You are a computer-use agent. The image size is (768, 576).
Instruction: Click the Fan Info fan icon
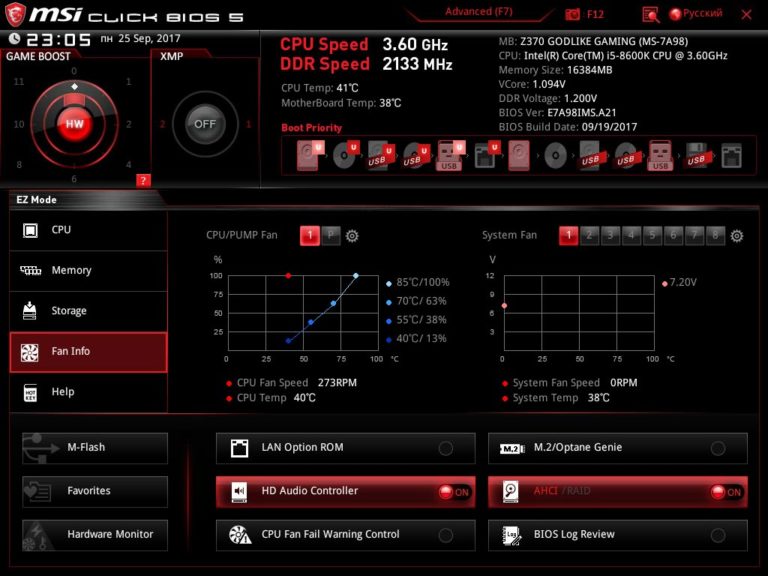tap(30, 352)
